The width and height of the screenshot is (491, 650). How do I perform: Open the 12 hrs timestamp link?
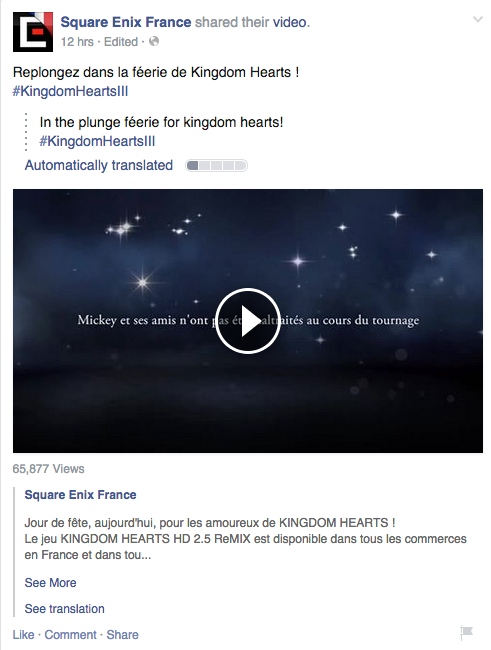click(77, 42)
